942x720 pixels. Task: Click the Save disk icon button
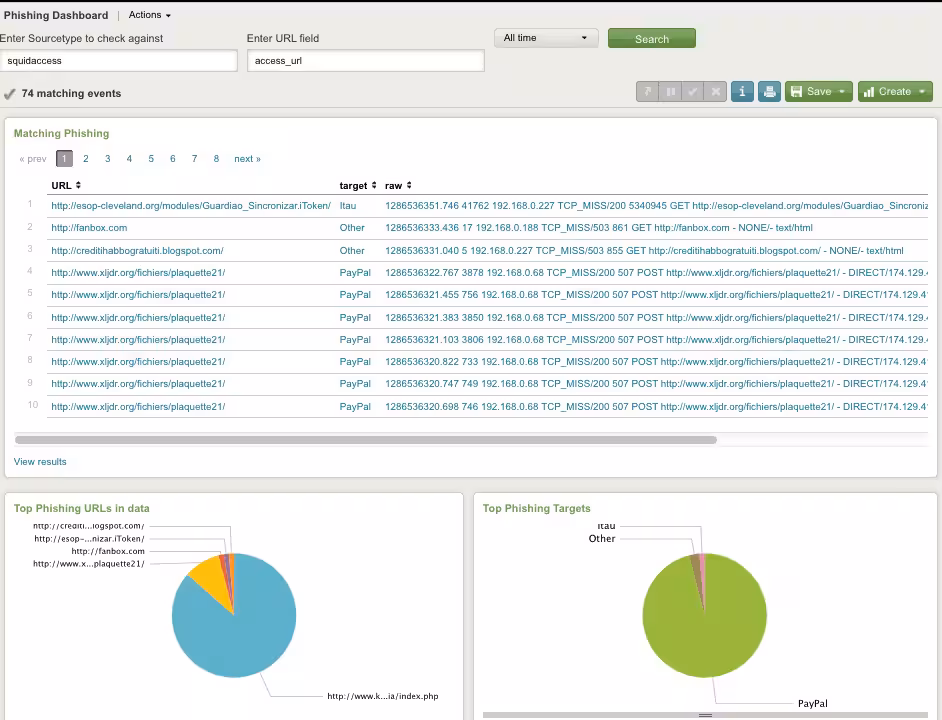pos(798,91)
